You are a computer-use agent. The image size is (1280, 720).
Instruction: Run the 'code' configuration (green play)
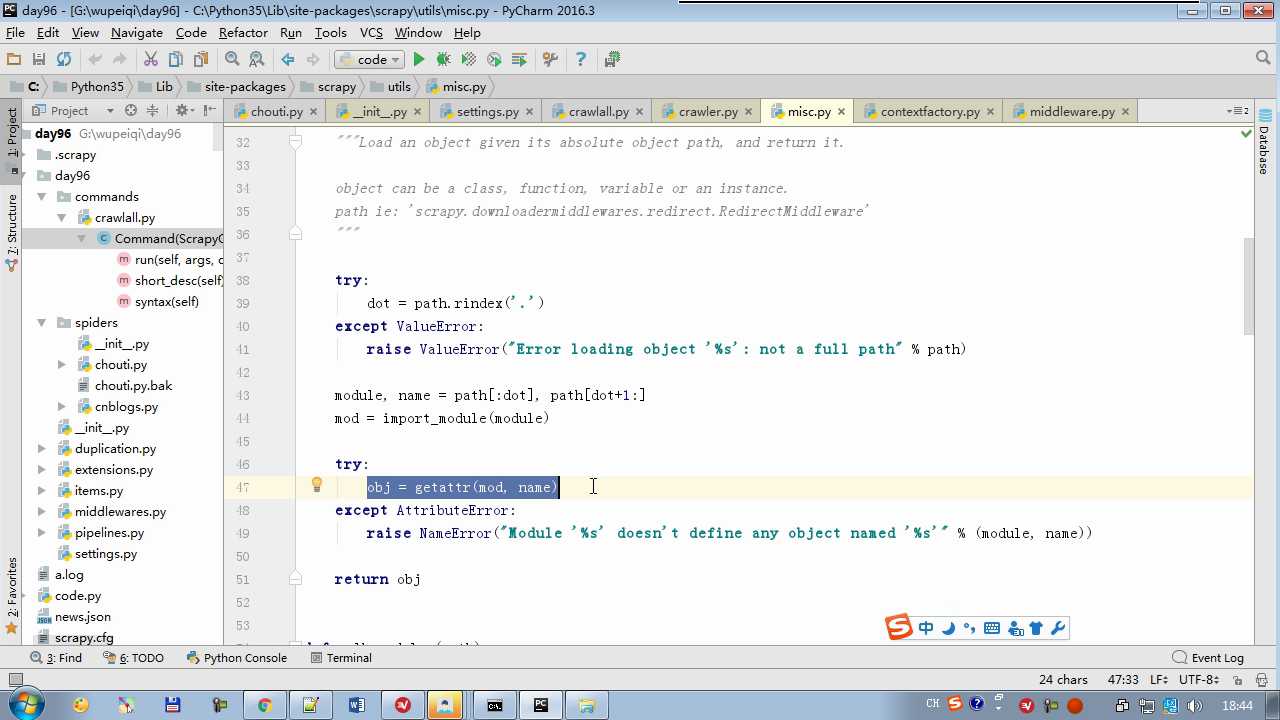coord(419,60)
